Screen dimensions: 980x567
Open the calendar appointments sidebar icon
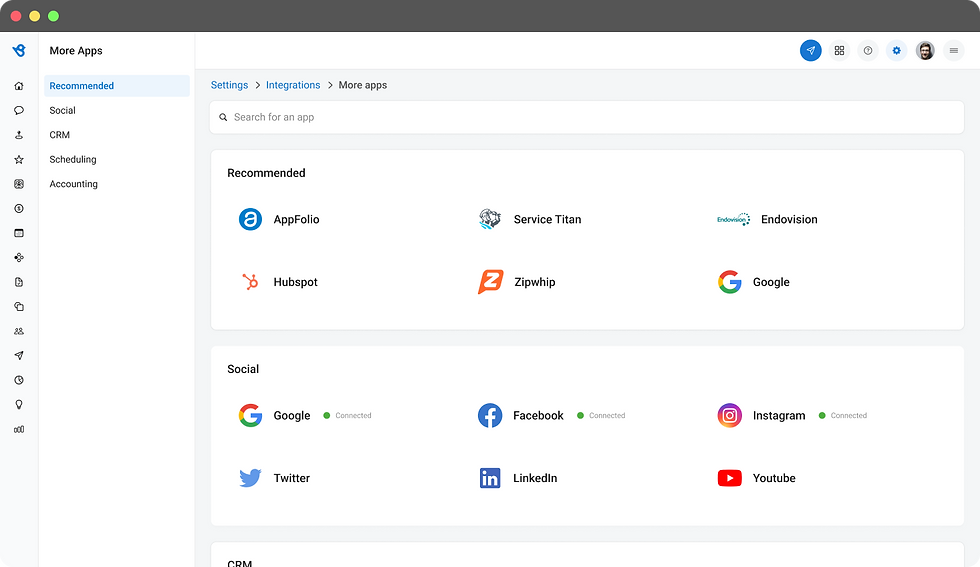pos(19,233)
